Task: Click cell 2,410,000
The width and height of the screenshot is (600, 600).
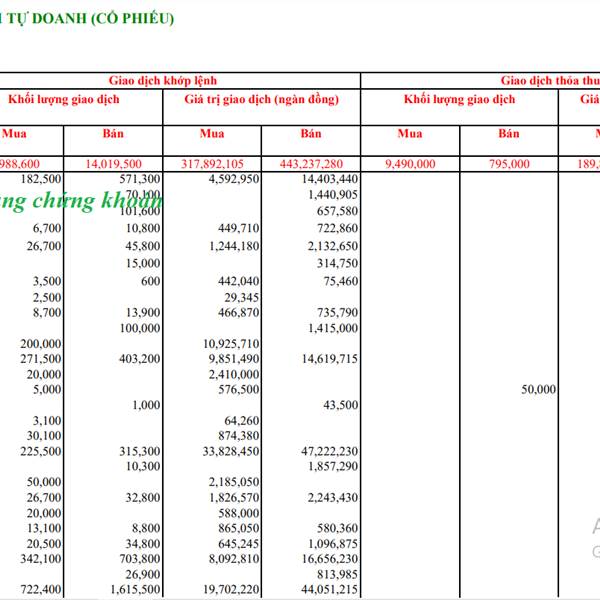Action: pos(234,374)
